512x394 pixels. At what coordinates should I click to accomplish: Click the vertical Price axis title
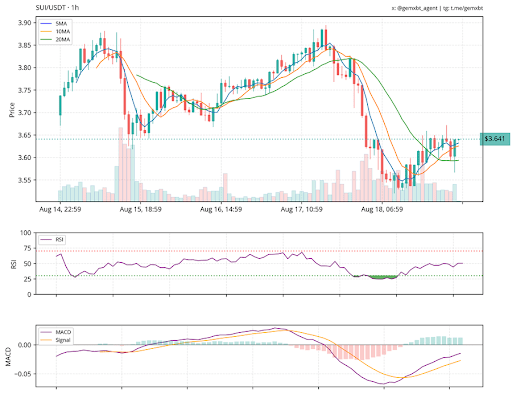click(12, 110)
